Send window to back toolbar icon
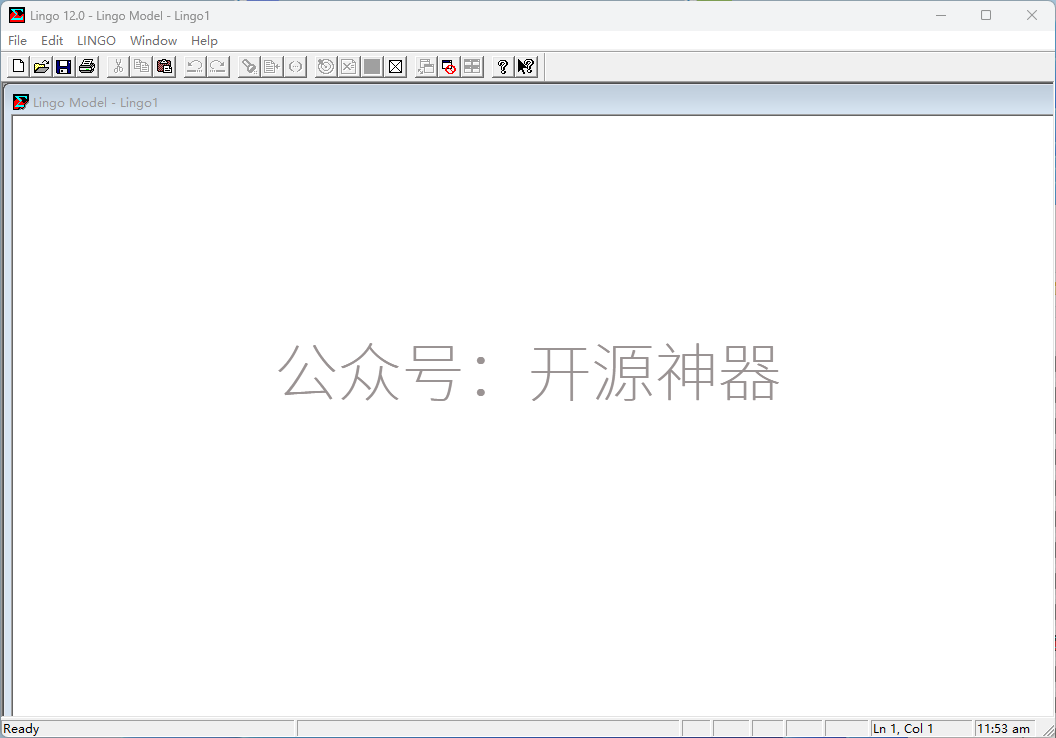The width and height of the screenshot is (1056, 738). click(426, 67)
